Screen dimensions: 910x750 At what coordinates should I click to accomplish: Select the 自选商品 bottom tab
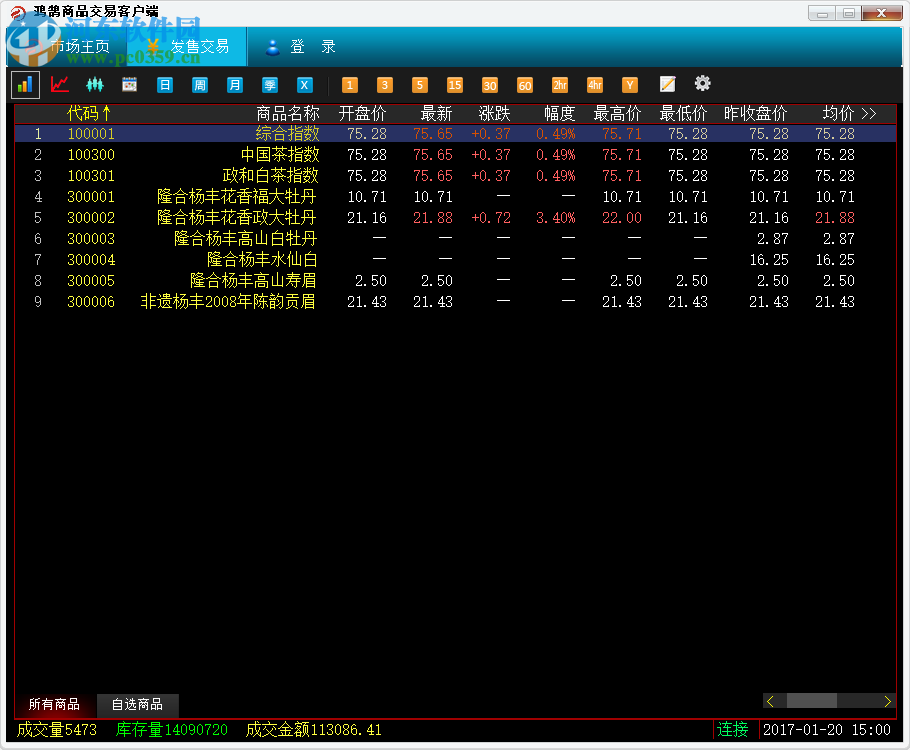click(137, 704)
